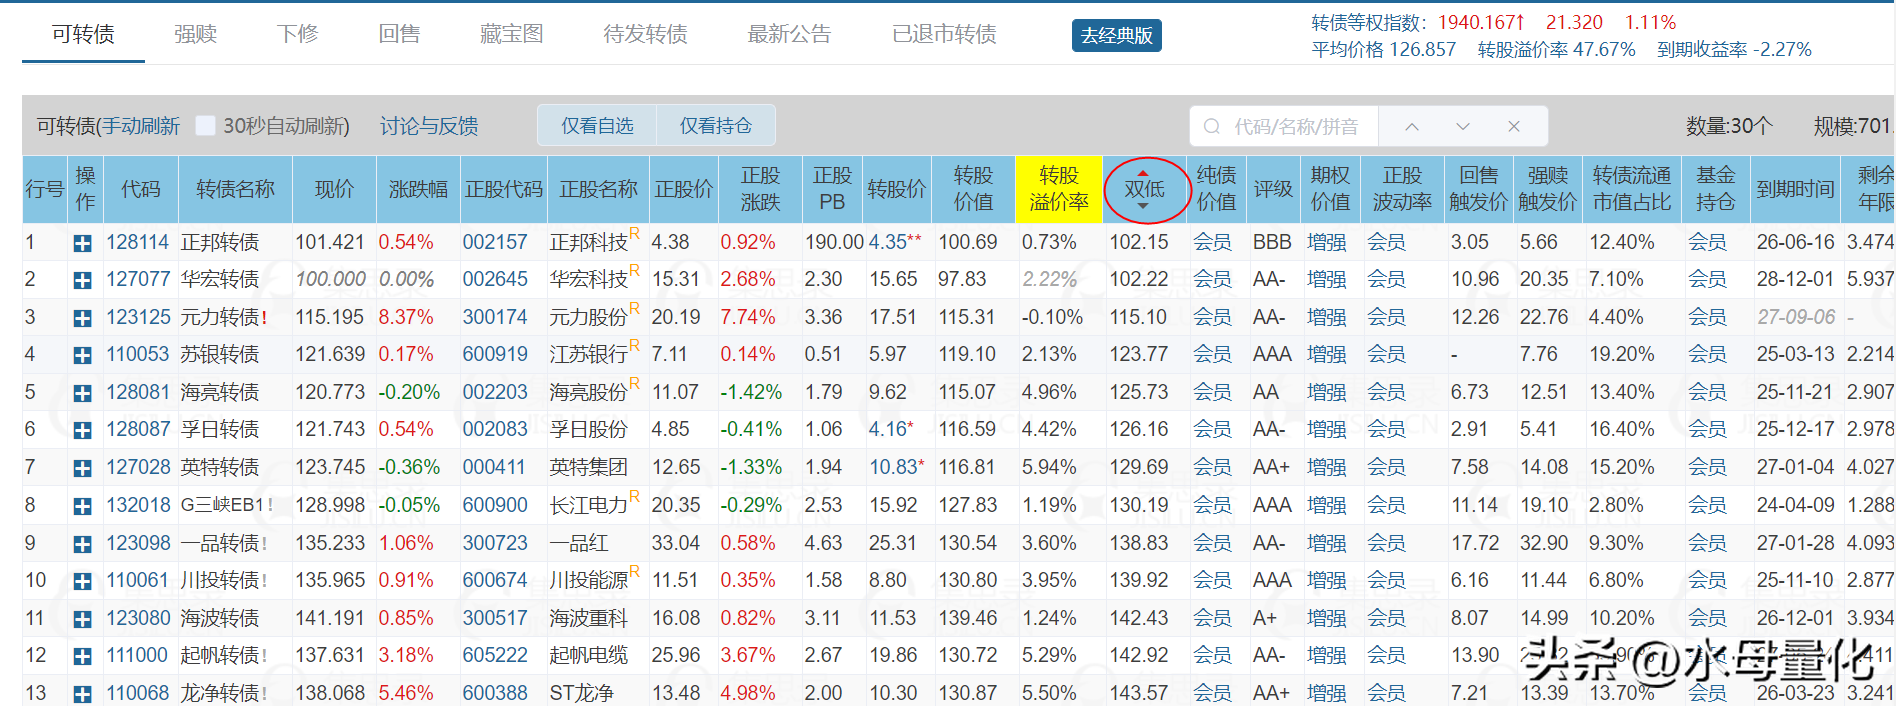The image size is (1896, 706).
Task: Click 纯债价值 会员 link in 正邦转债 row
Action: (1212, 243)
